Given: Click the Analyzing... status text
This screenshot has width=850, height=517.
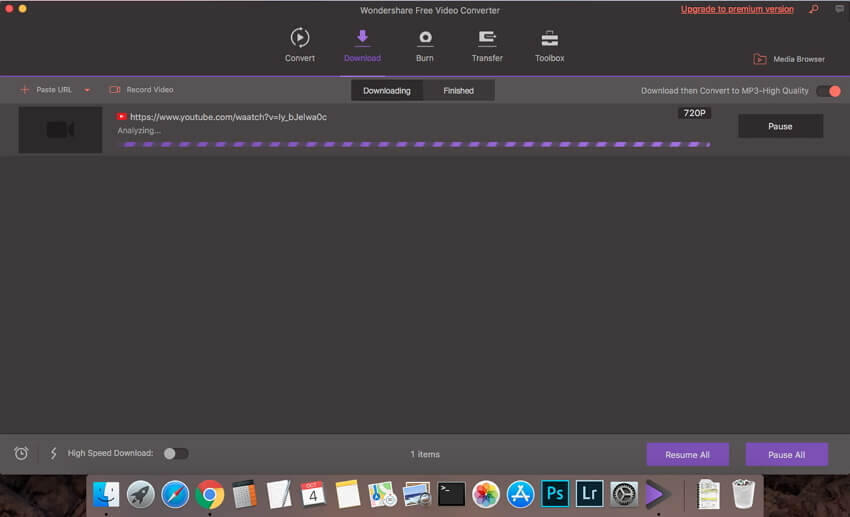Looking at the screenshot, I should point(139,131).
